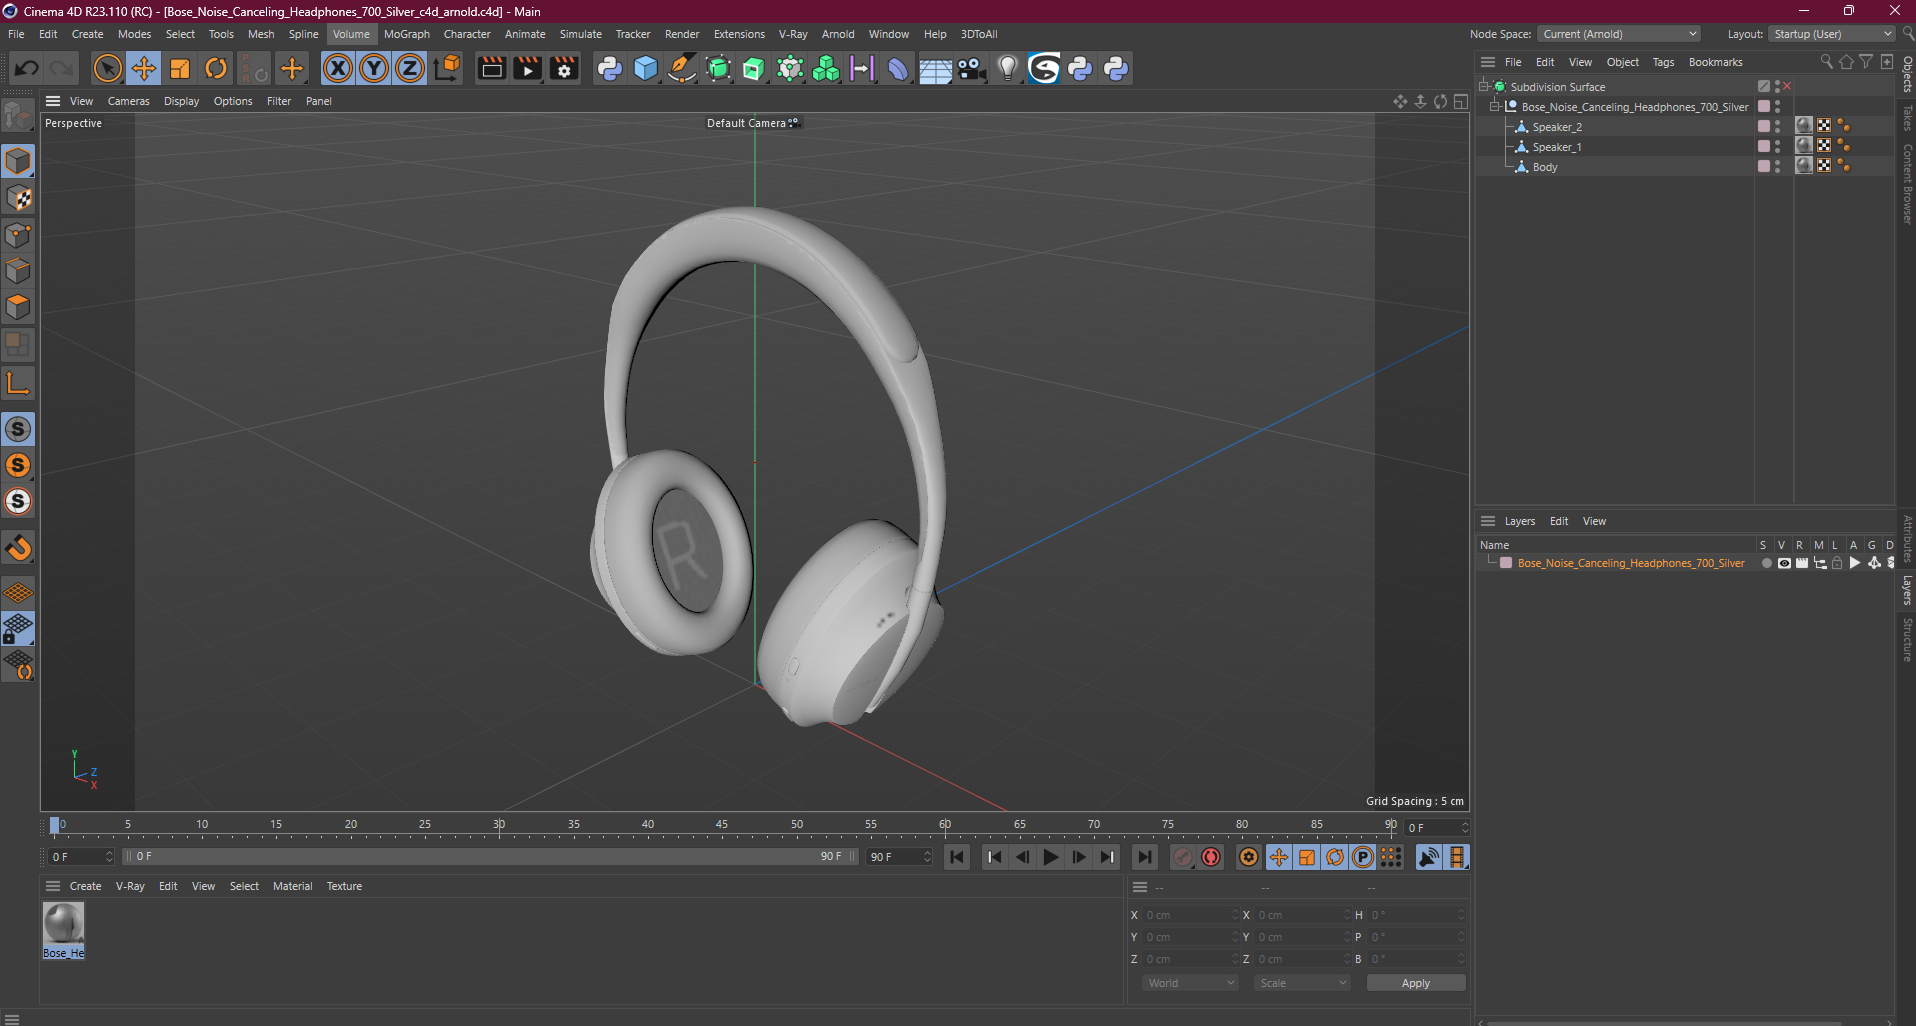Click the Locked Workplane icon
1916x1026 pixels.
pyautogui.click(x=18, y=629)
